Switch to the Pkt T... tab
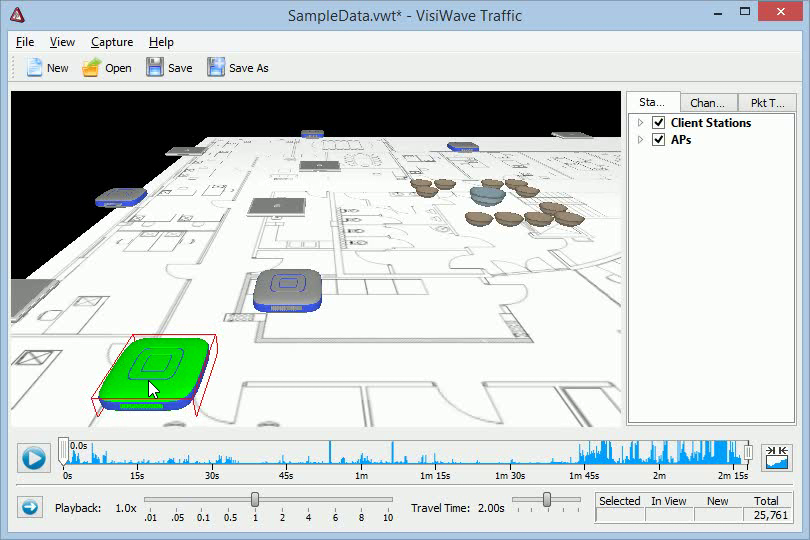Screen dimensions: 810x540 [x=767, y=103]
